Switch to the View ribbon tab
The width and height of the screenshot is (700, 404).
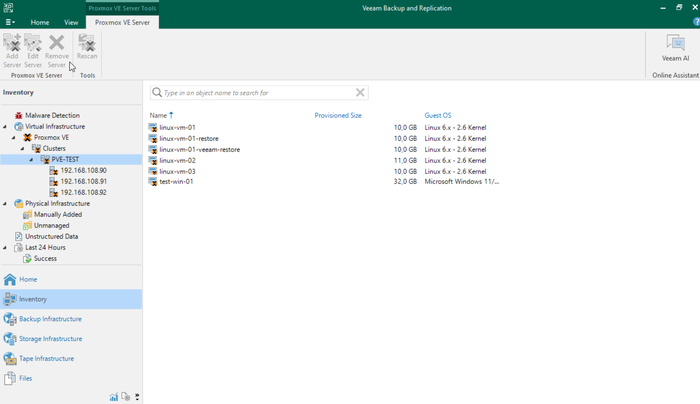pyautogui.click(x=71, y=22)
